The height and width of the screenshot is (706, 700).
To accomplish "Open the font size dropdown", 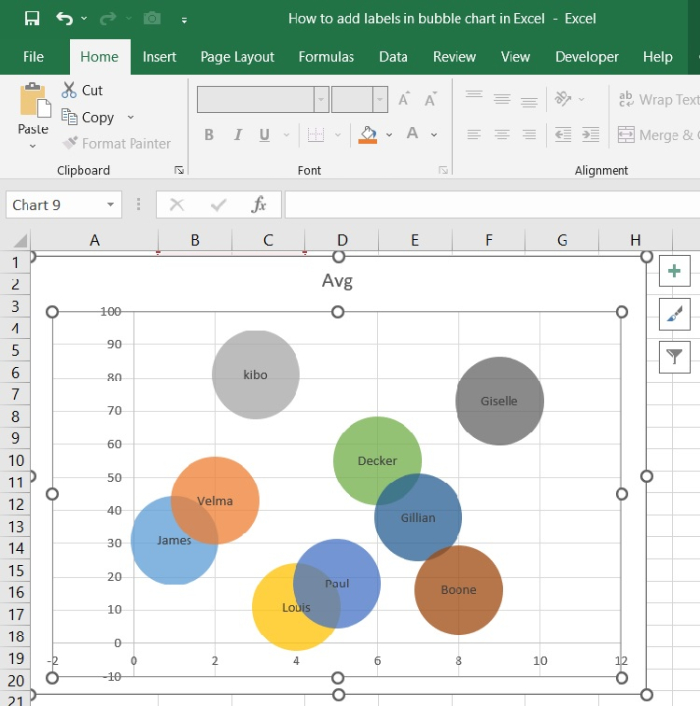I will click(x=380, y=99).
